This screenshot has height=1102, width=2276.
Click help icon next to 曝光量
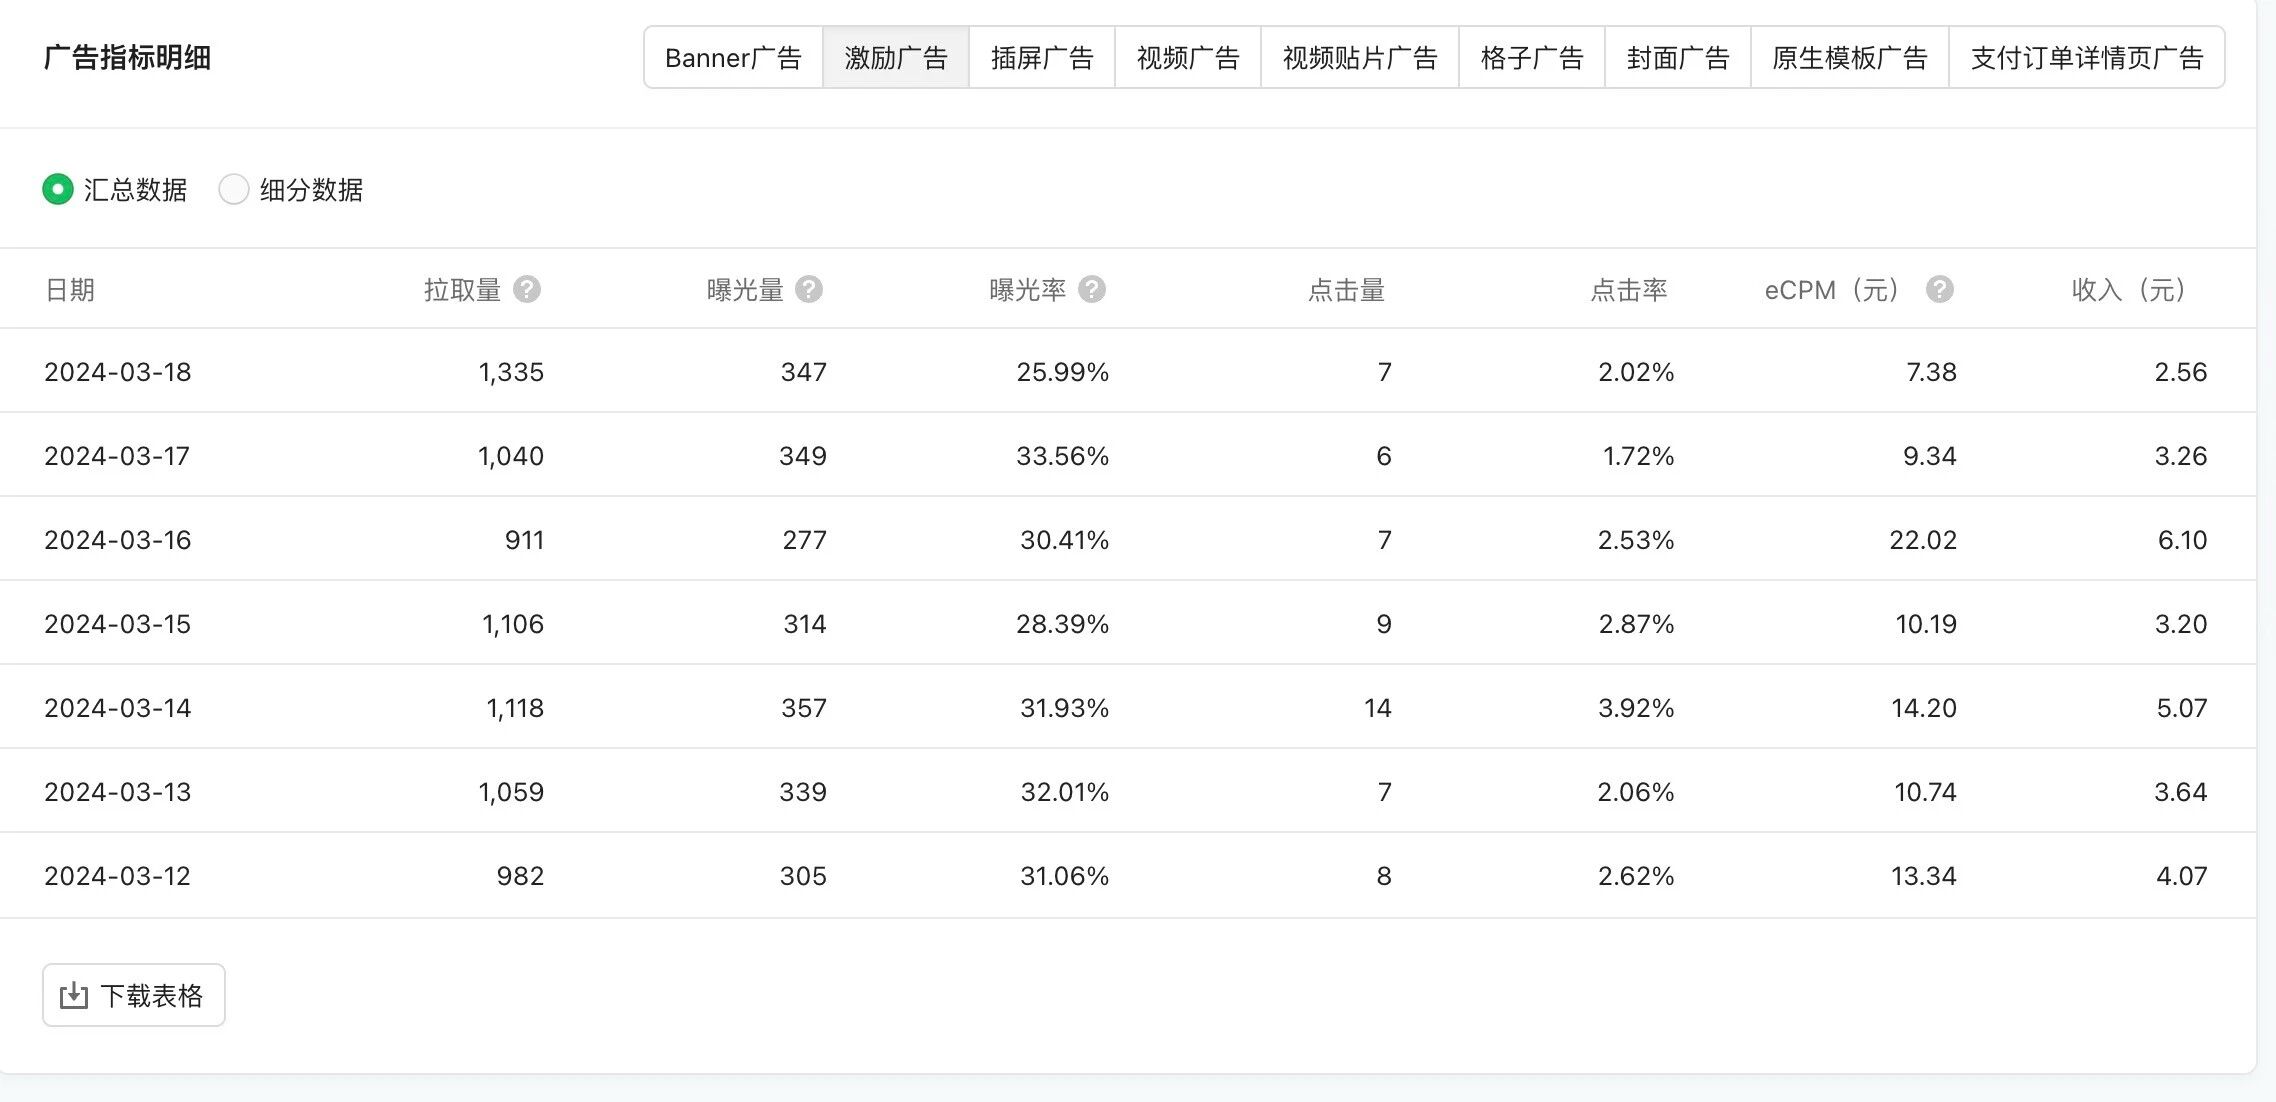pos(809,290)
